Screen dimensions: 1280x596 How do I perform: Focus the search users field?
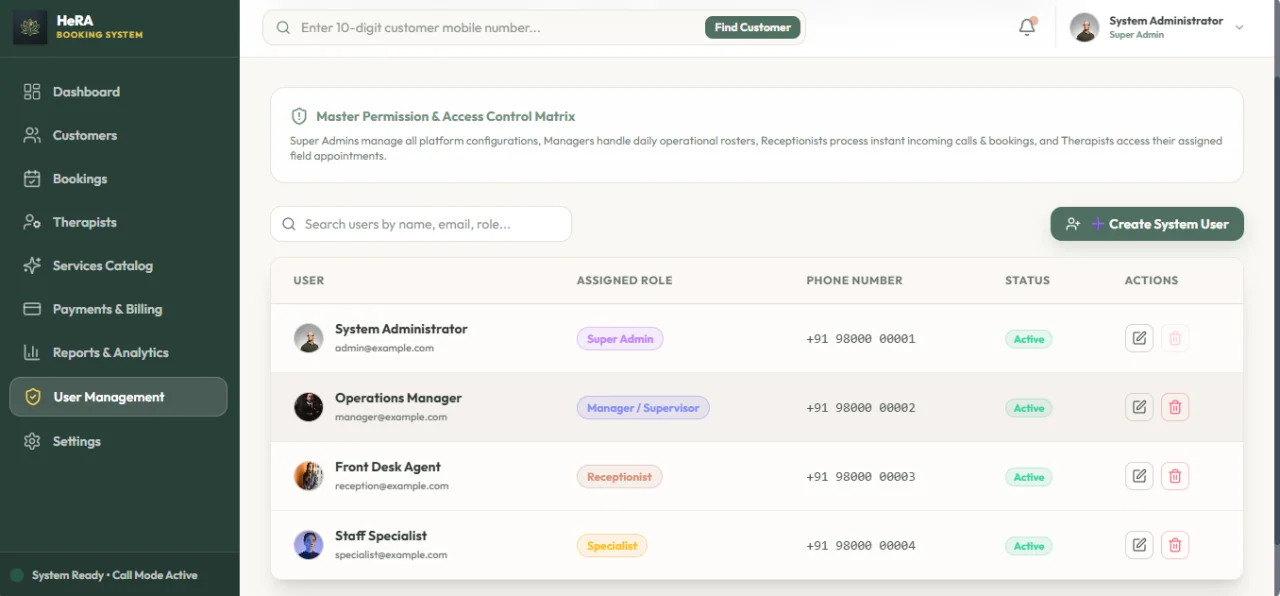[x=421, y=224]
